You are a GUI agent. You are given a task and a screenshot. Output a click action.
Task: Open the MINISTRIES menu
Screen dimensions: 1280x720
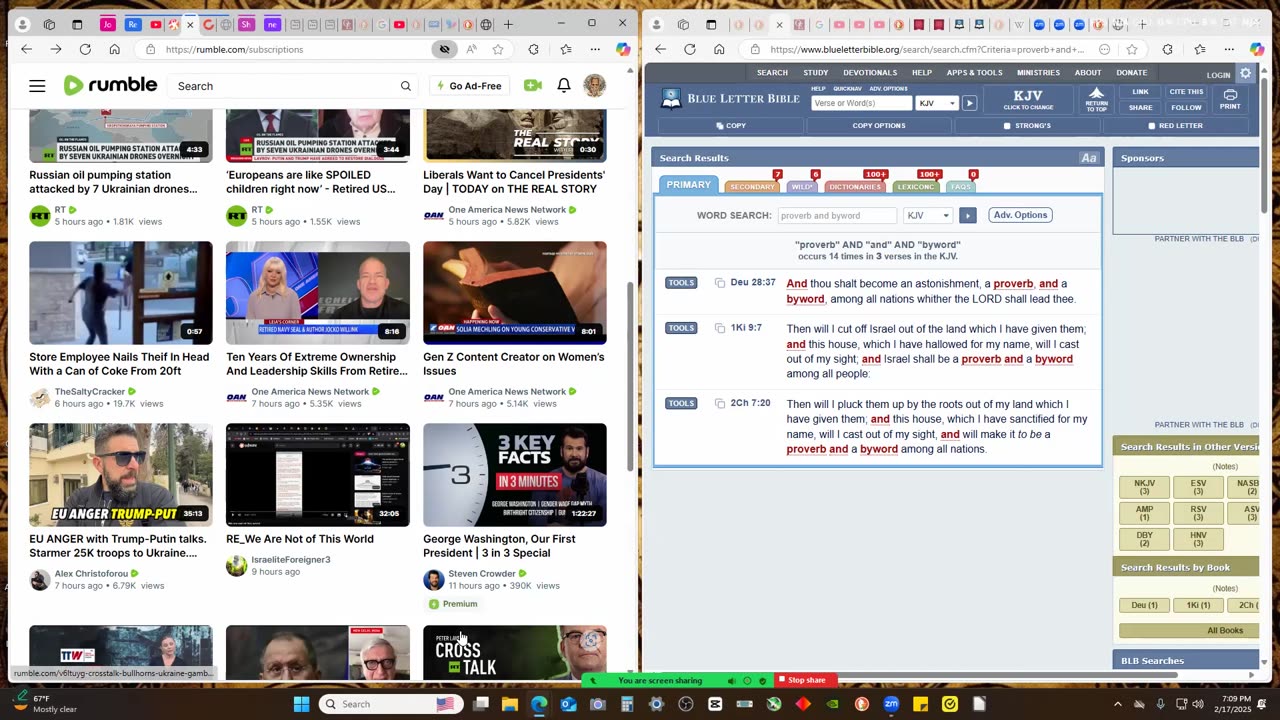[x=1038, y=73]
